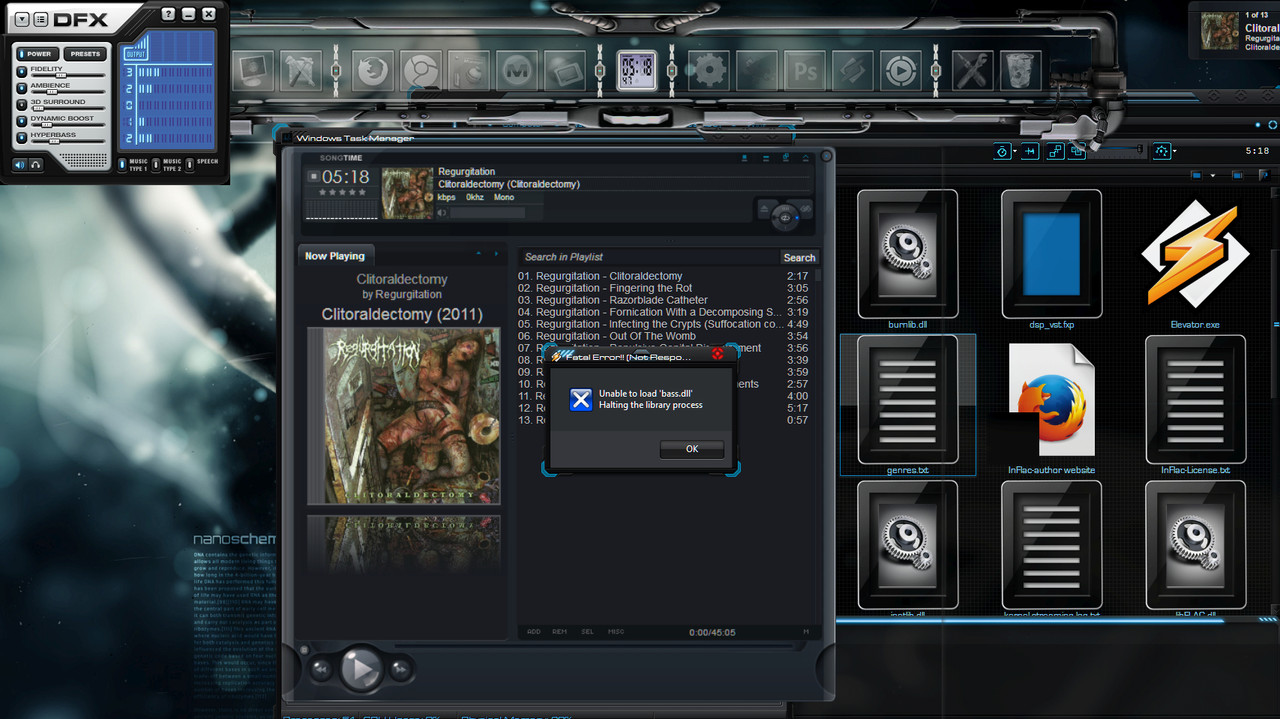Launch Firefox from the top dock

click(371, 71)
